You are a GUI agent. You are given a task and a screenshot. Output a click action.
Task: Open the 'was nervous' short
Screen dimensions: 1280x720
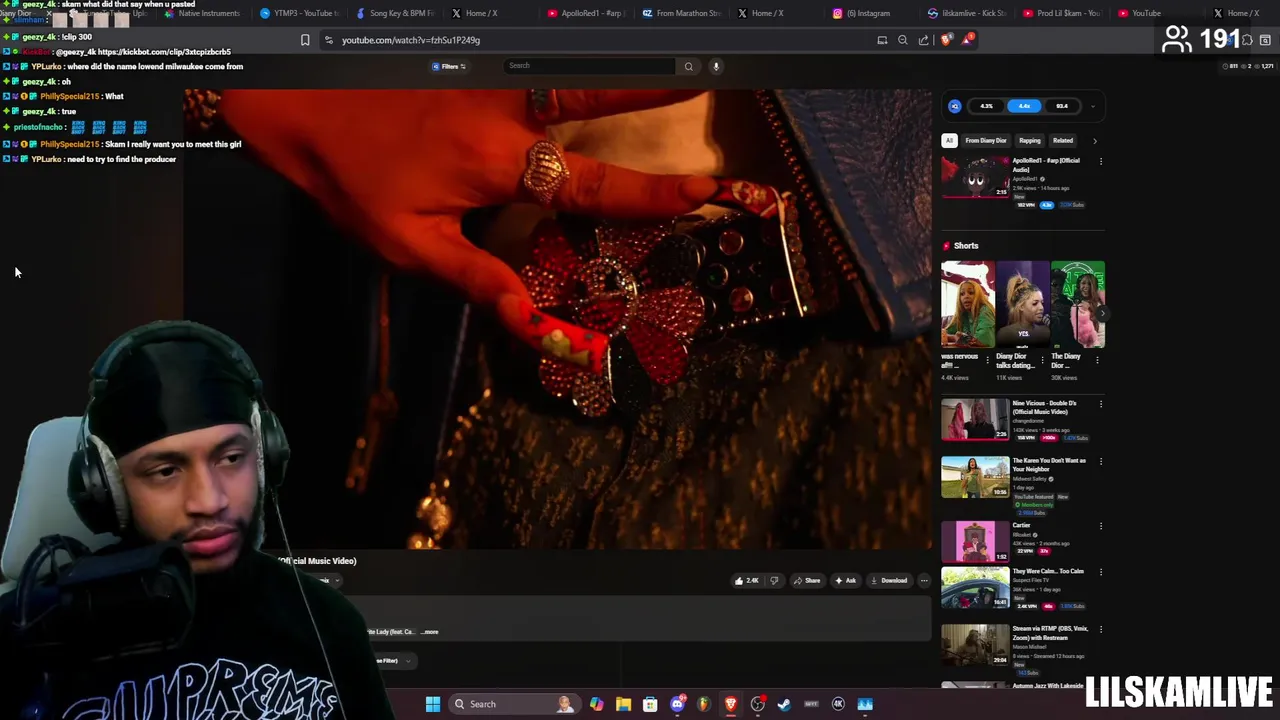click(967, 304)
